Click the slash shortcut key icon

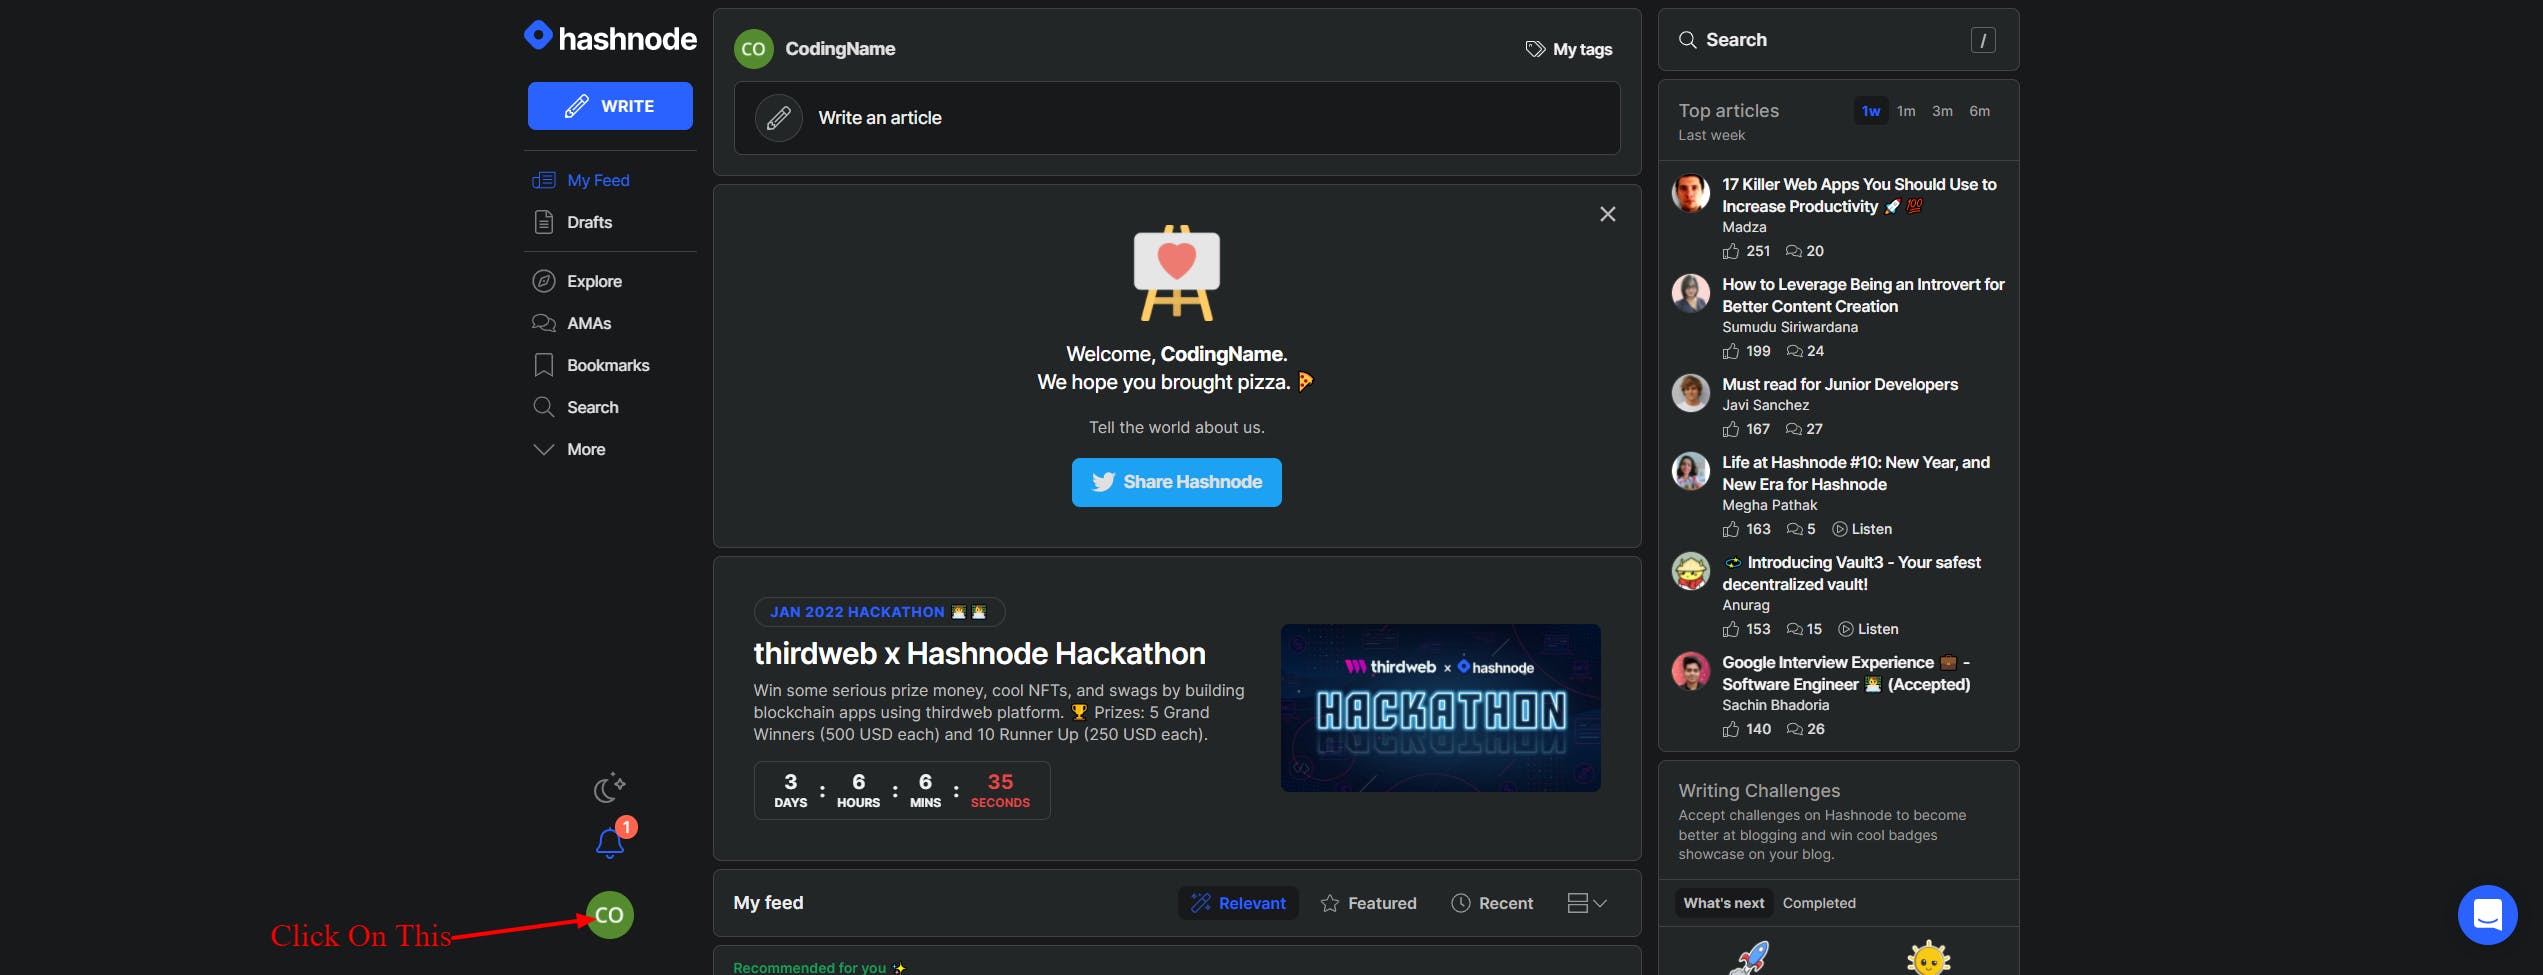point(1983,40)
